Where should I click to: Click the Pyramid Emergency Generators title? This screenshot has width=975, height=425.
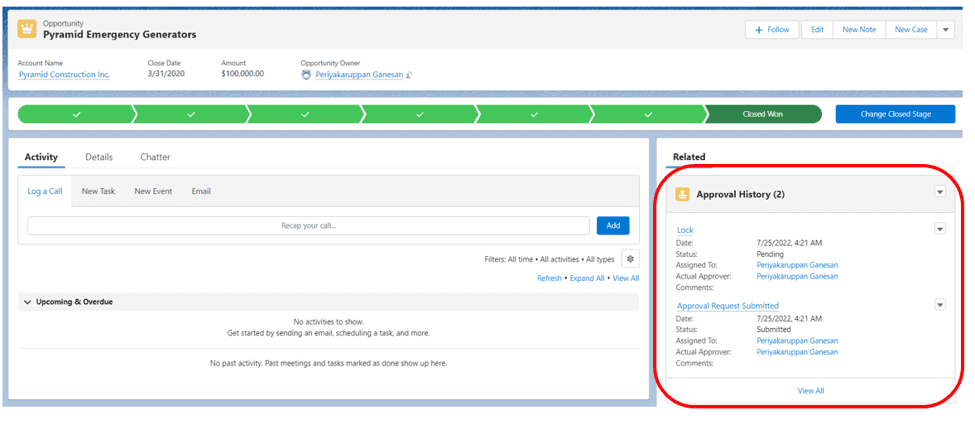[119, 35]
